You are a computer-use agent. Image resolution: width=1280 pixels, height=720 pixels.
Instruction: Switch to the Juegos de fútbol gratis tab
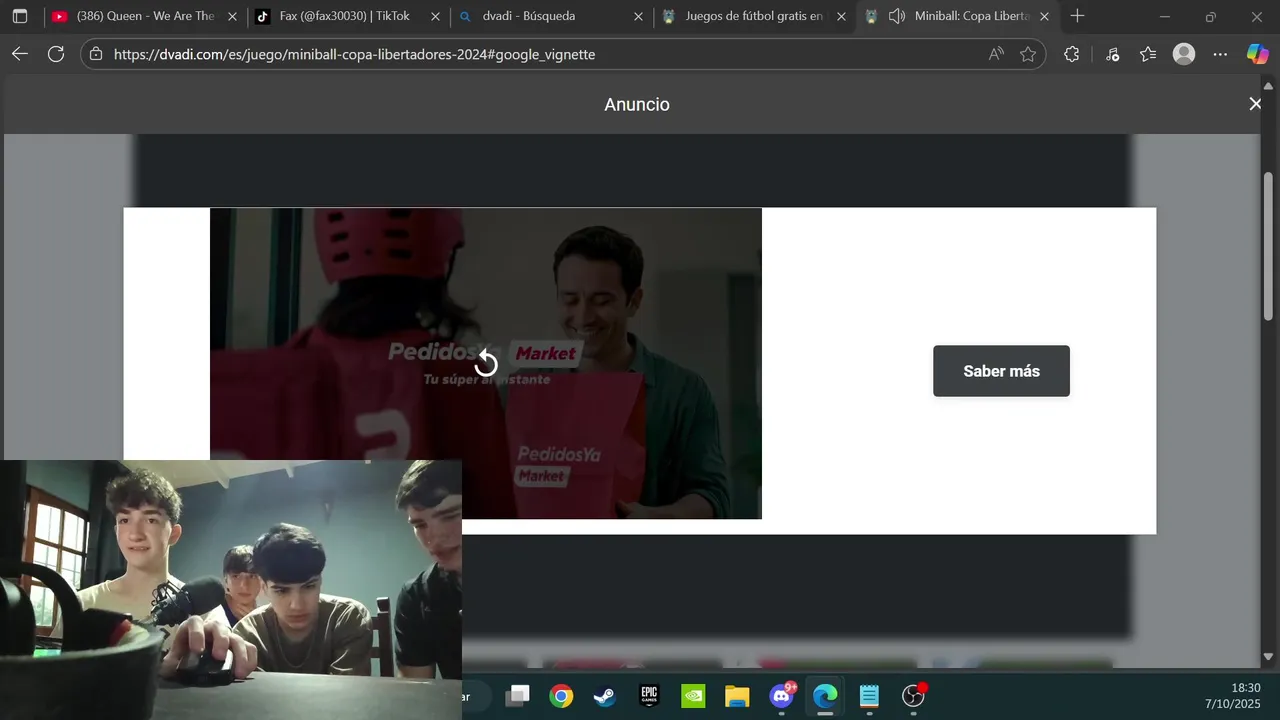pyautogui.click(x=753, y=17)
